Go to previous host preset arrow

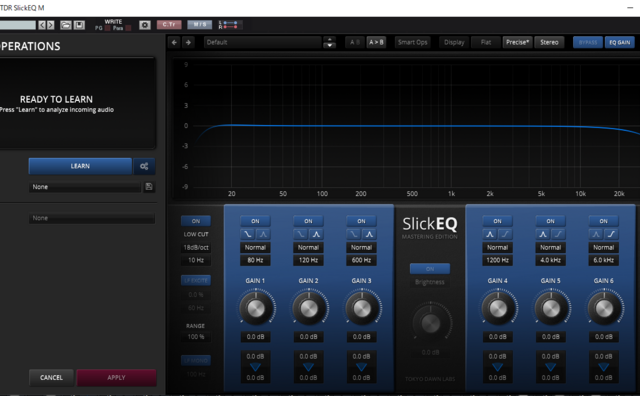(42, 25)
